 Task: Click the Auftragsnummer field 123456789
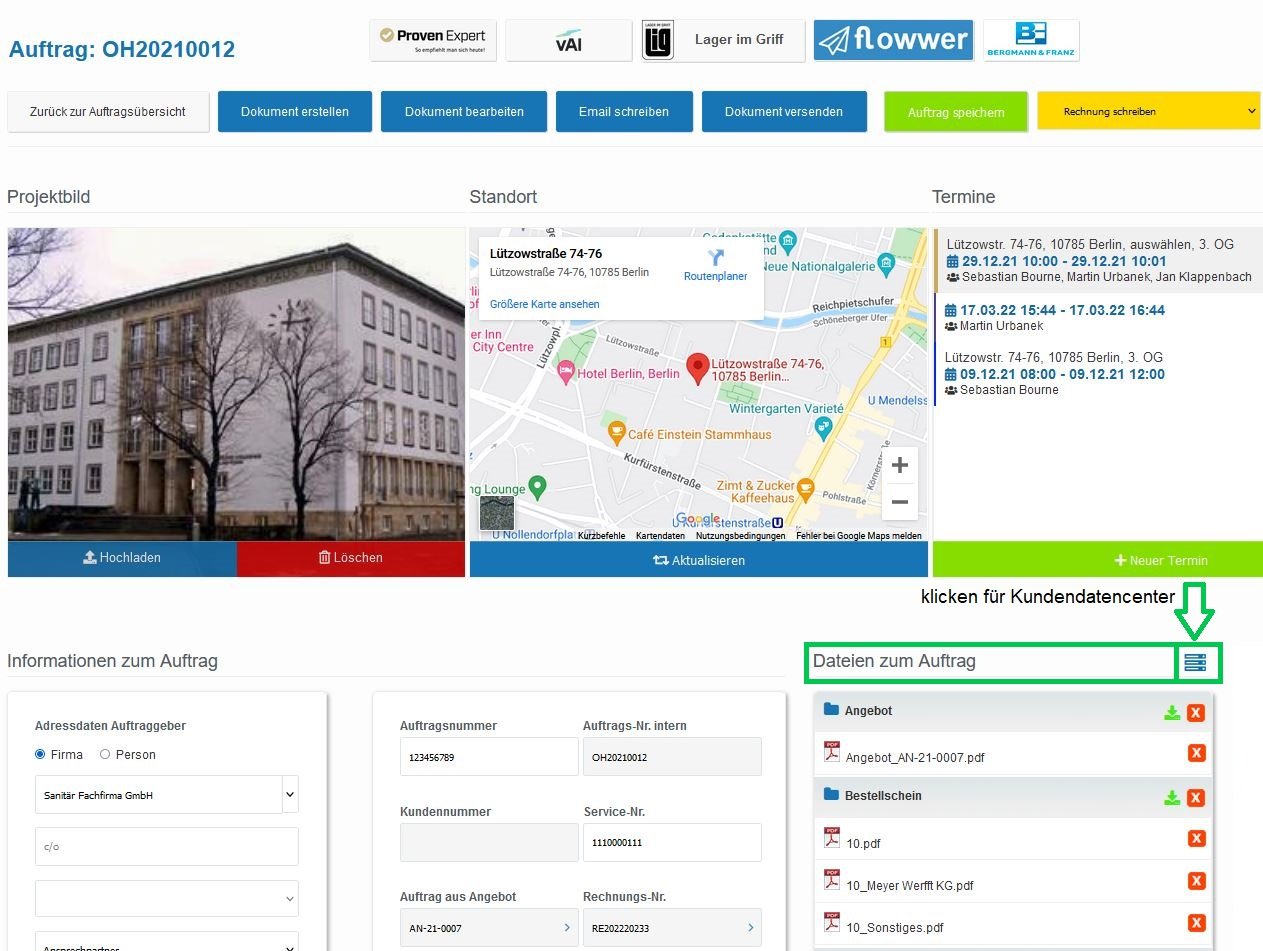point(489,757)
